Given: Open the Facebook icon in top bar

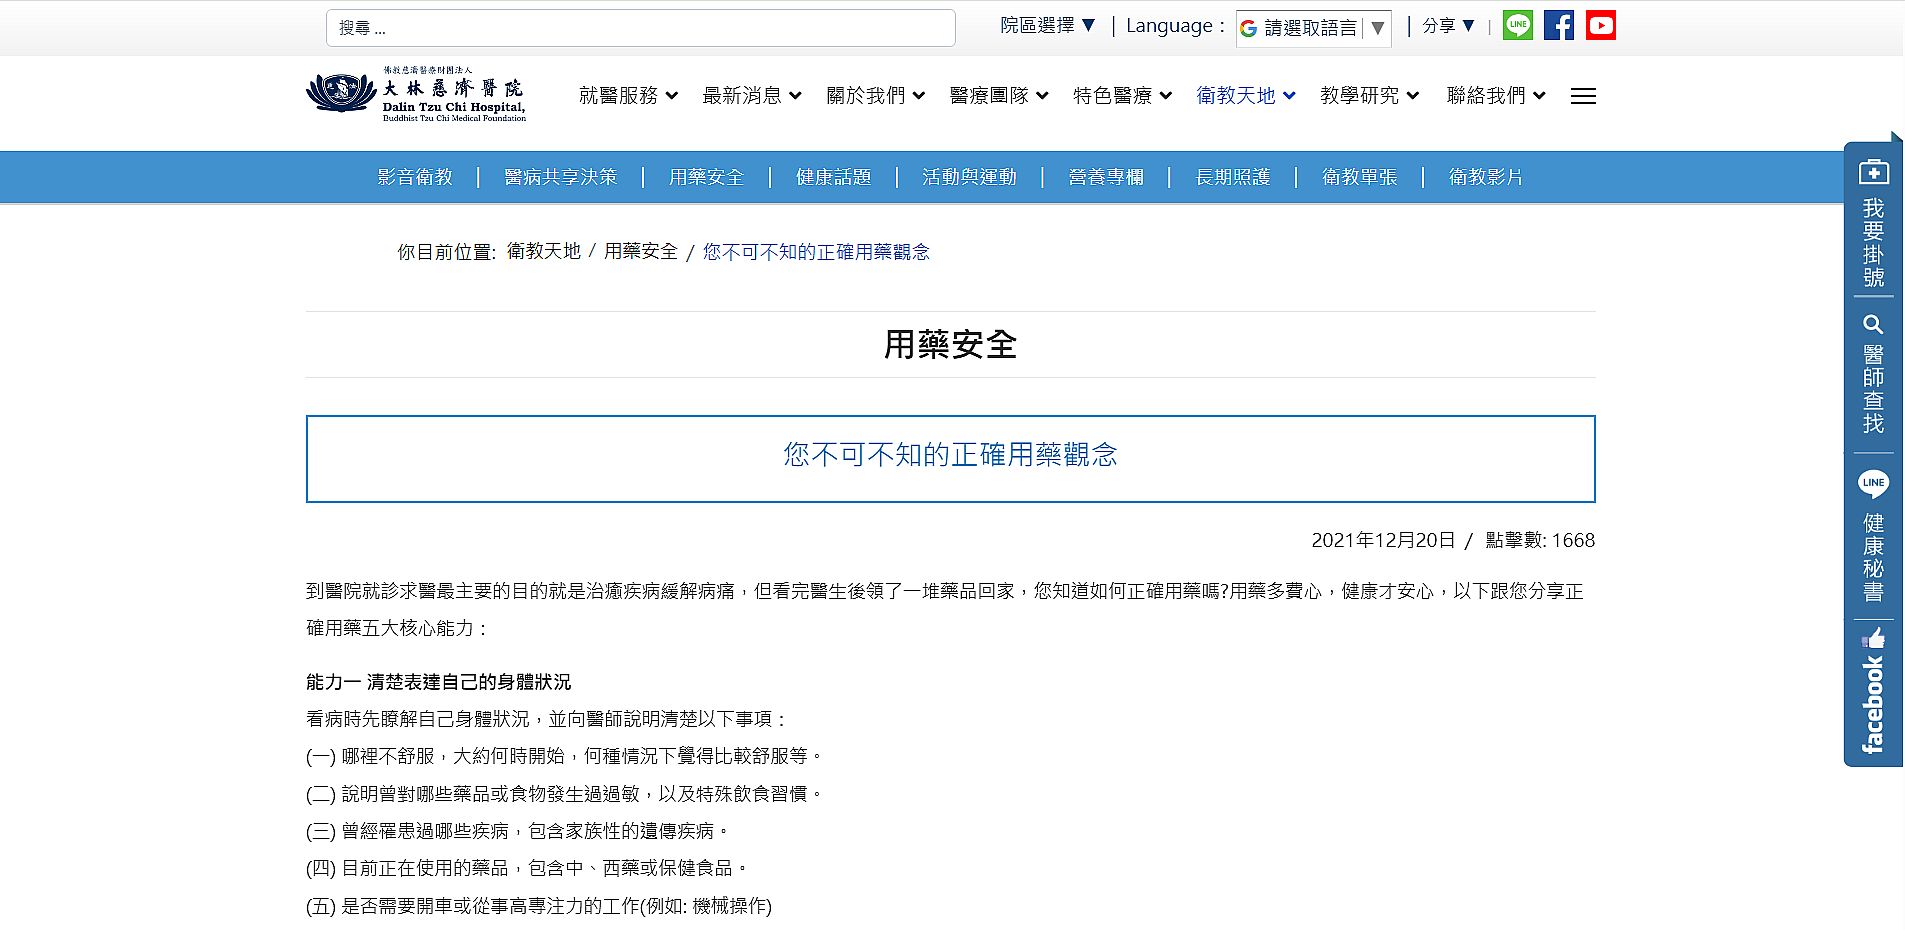Looking at the screenshot, I should pyautogui.click(x=1558, y=25).
